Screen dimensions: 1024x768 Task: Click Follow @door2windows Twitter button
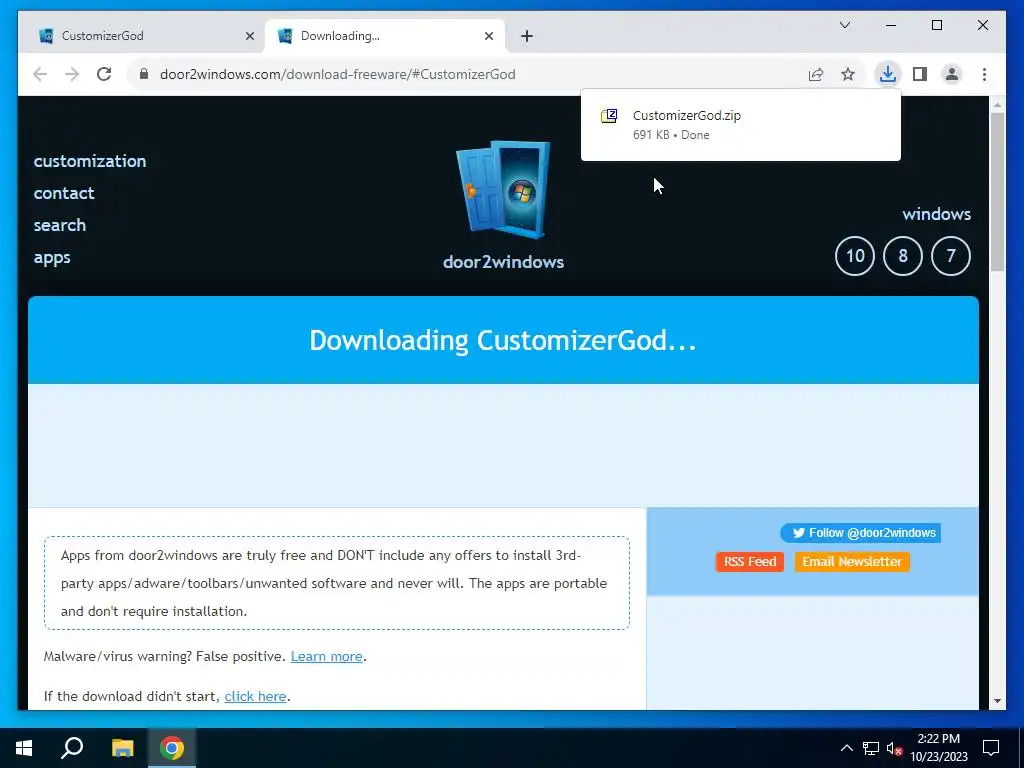(861, 533)
